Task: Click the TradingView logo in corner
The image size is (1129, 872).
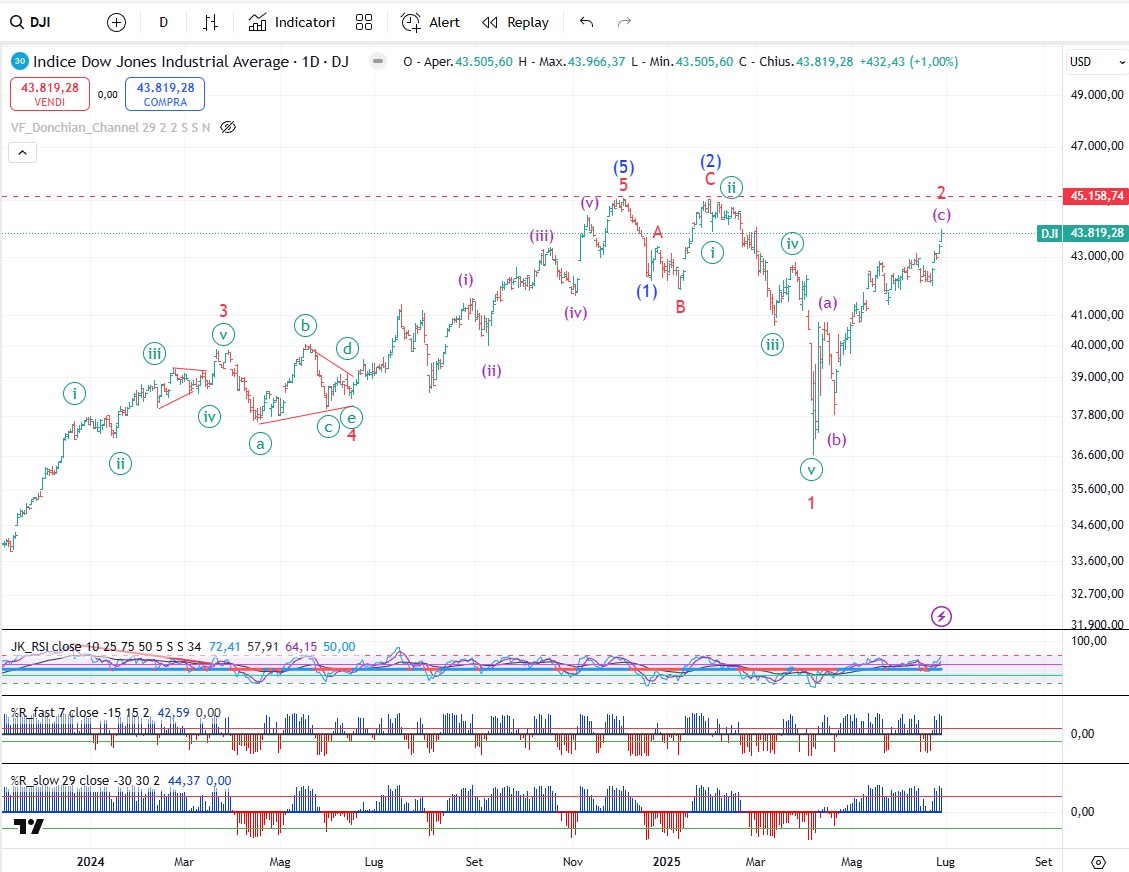Action: coord(29,827)
